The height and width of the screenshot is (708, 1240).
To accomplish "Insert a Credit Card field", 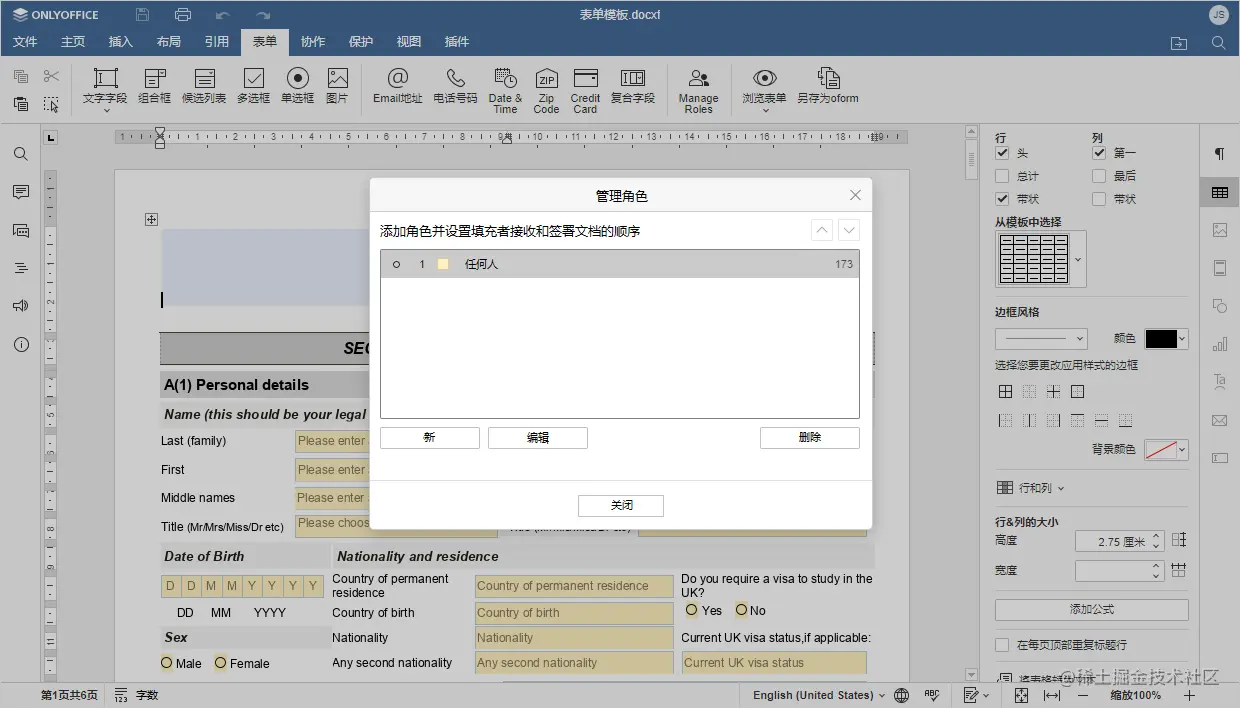I will coord(585,87).
